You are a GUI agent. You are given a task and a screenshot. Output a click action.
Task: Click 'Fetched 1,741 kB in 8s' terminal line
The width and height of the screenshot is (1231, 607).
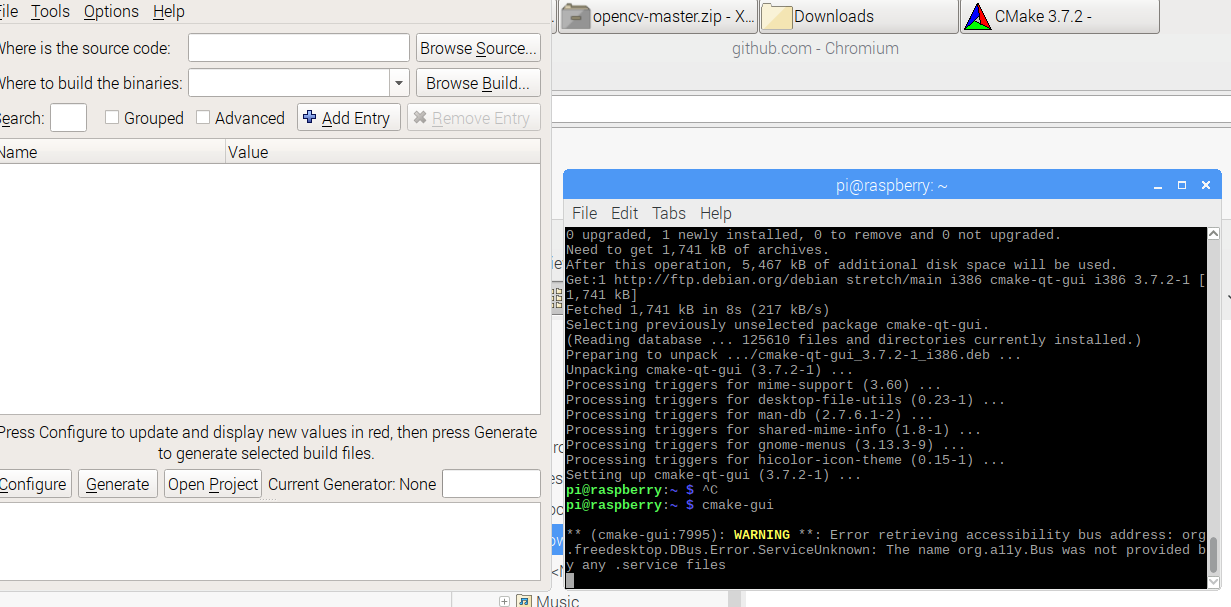pos(698,310)
